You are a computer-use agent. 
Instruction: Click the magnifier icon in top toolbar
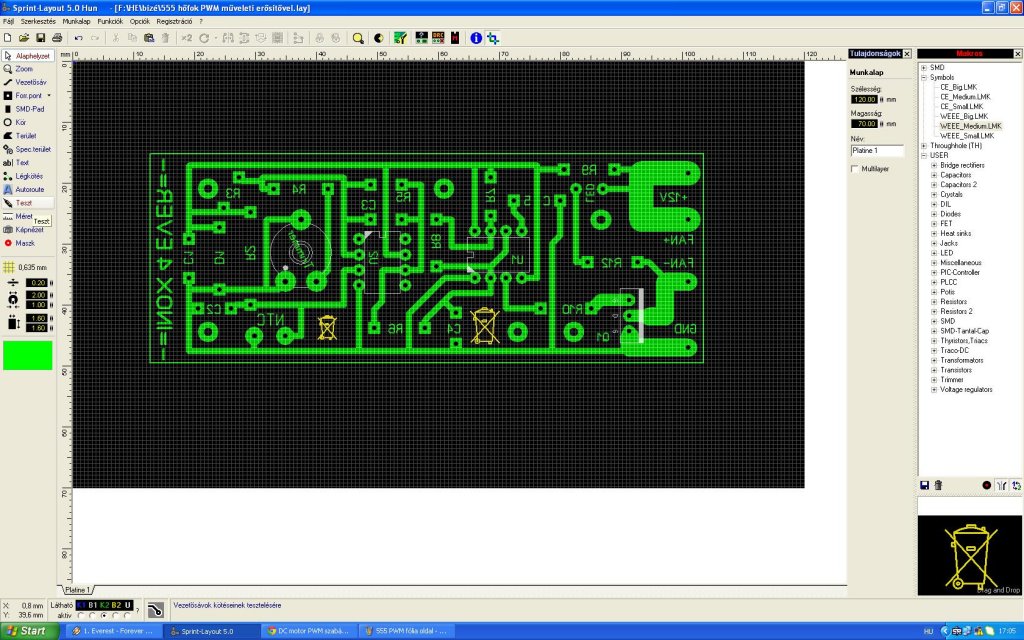pyautogui.click(x=358, y=39)
